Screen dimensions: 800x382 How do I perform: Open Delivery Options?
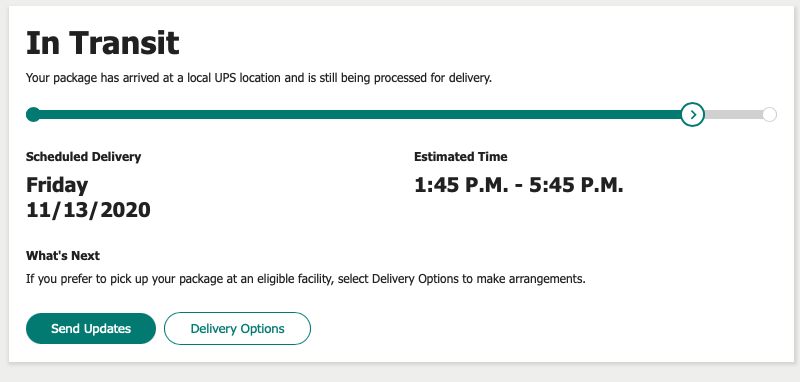coord(237,328)
